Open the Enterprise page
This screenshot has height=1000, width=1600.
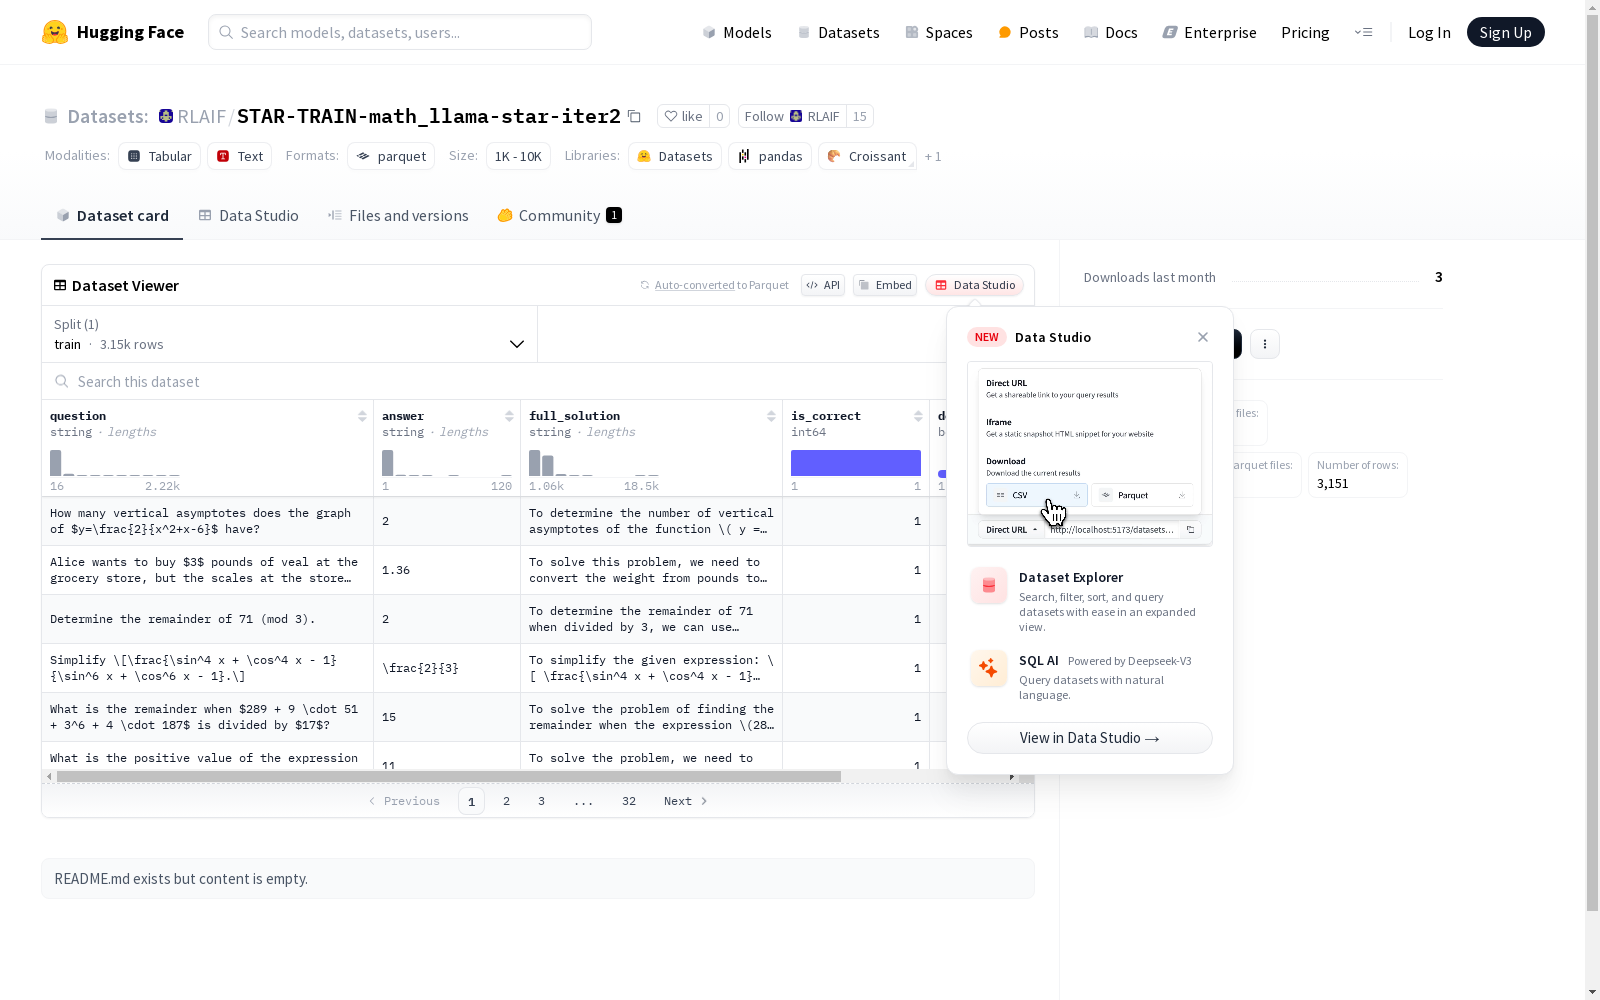1209,32
